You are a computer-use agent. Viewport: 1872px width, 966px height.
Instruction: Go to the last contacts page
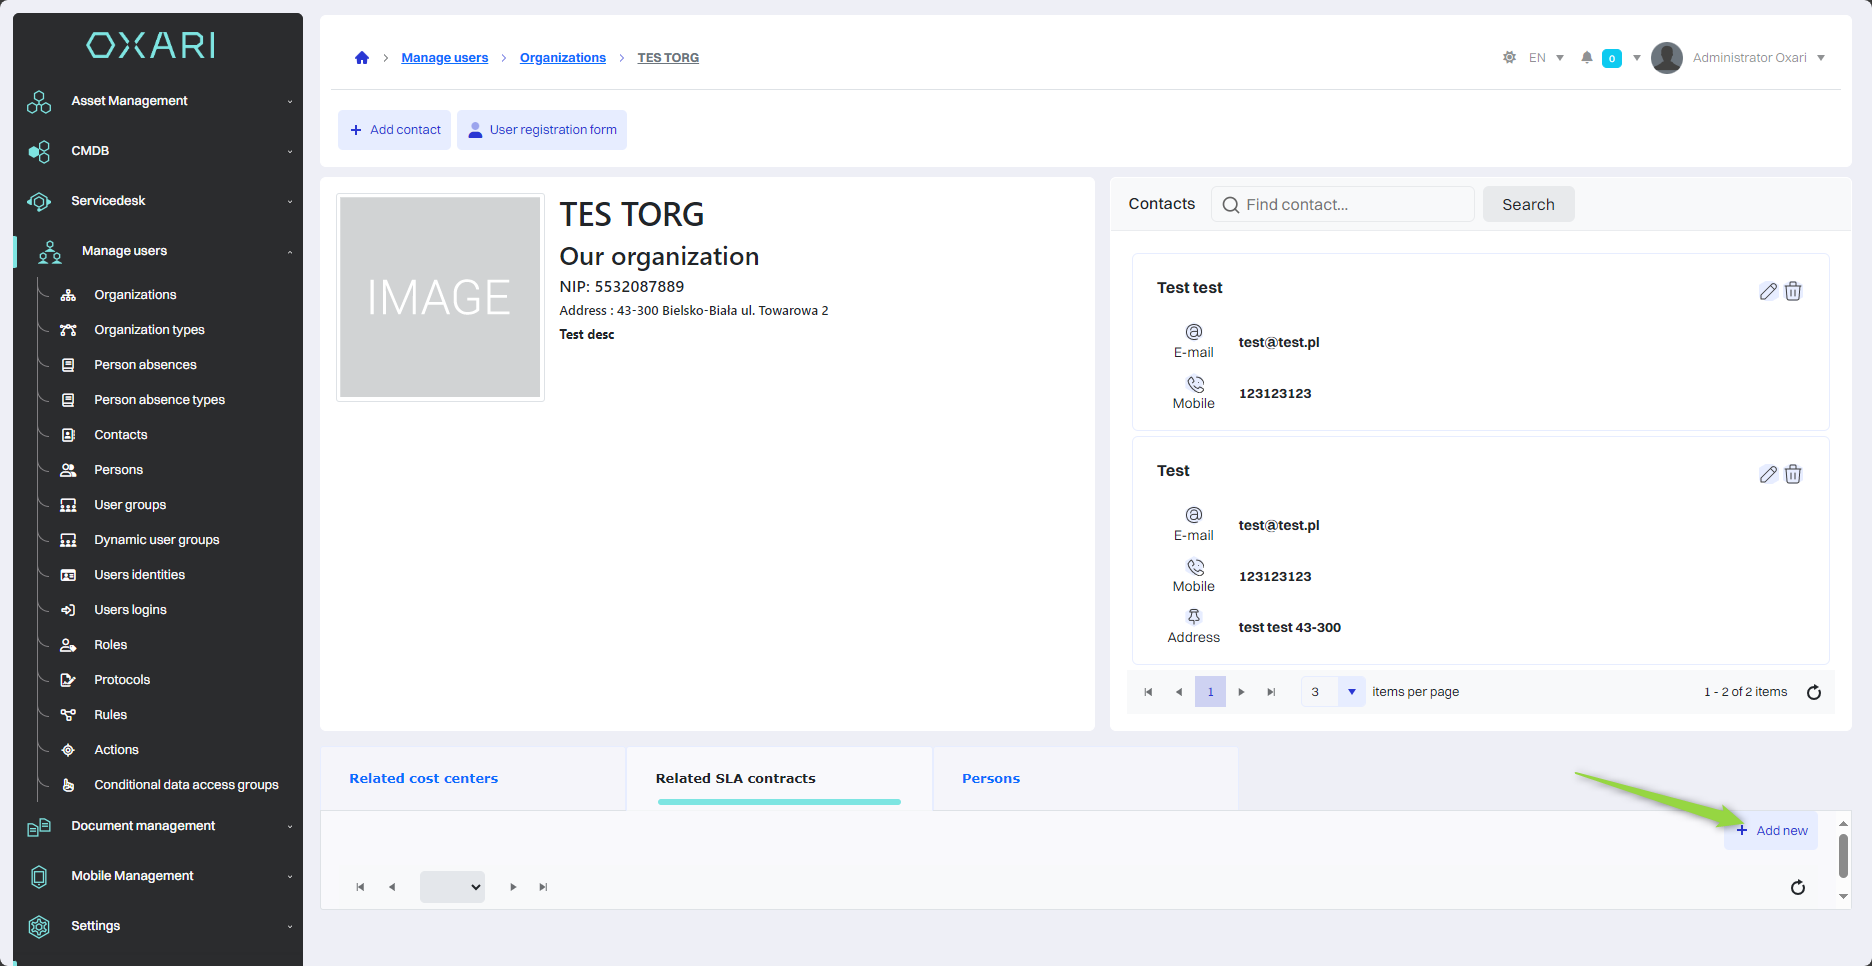(1271, 692)
